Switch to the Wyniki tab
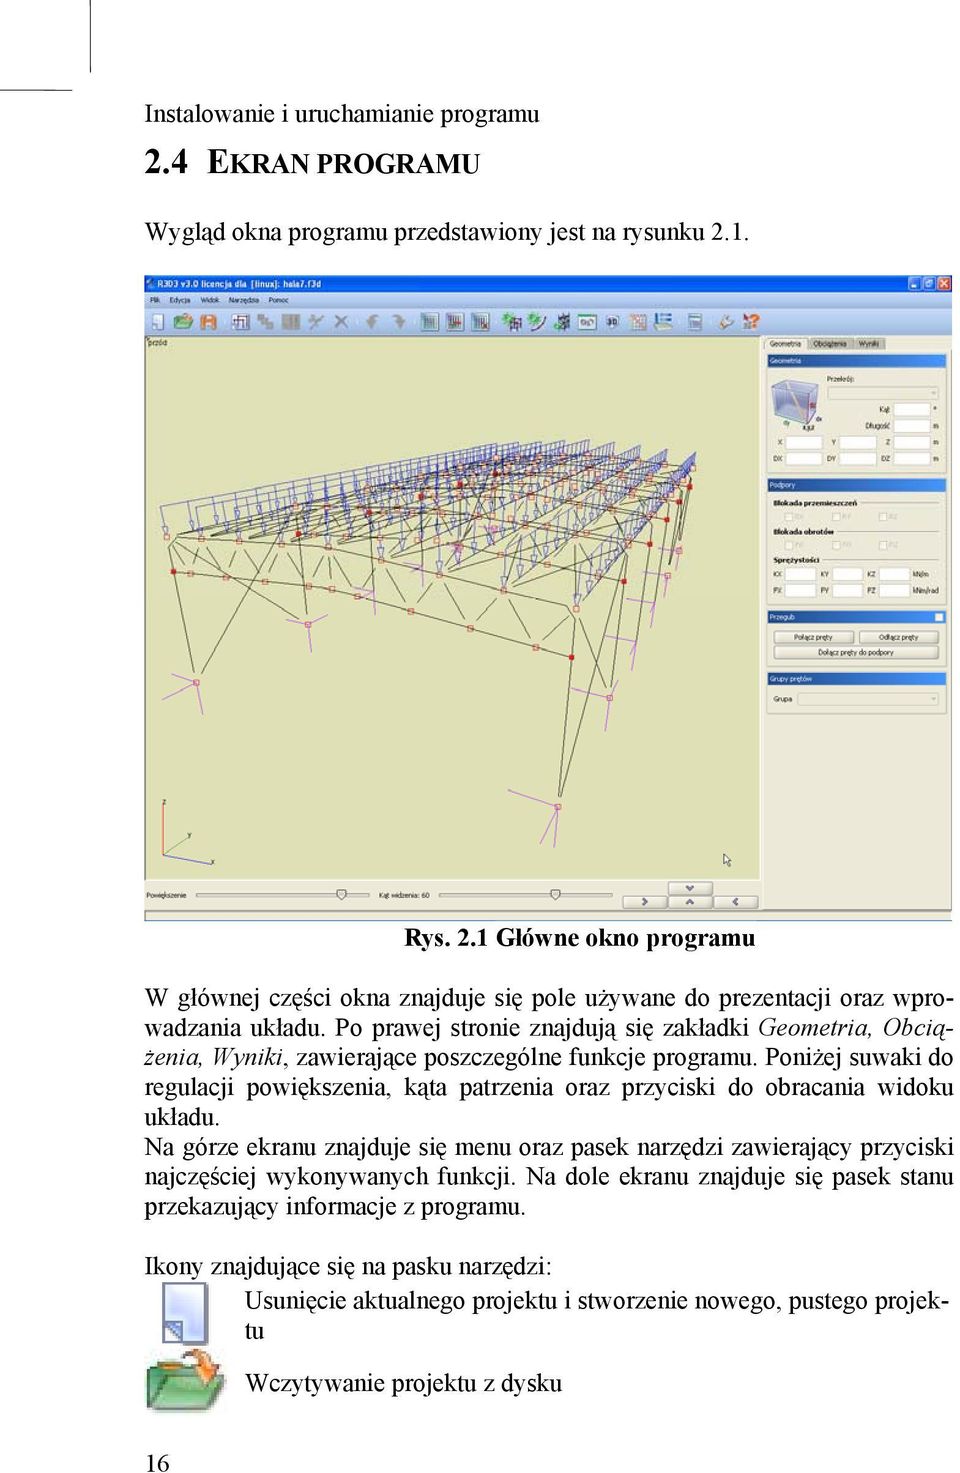The image size is (960, 1473). pos(869,343)
